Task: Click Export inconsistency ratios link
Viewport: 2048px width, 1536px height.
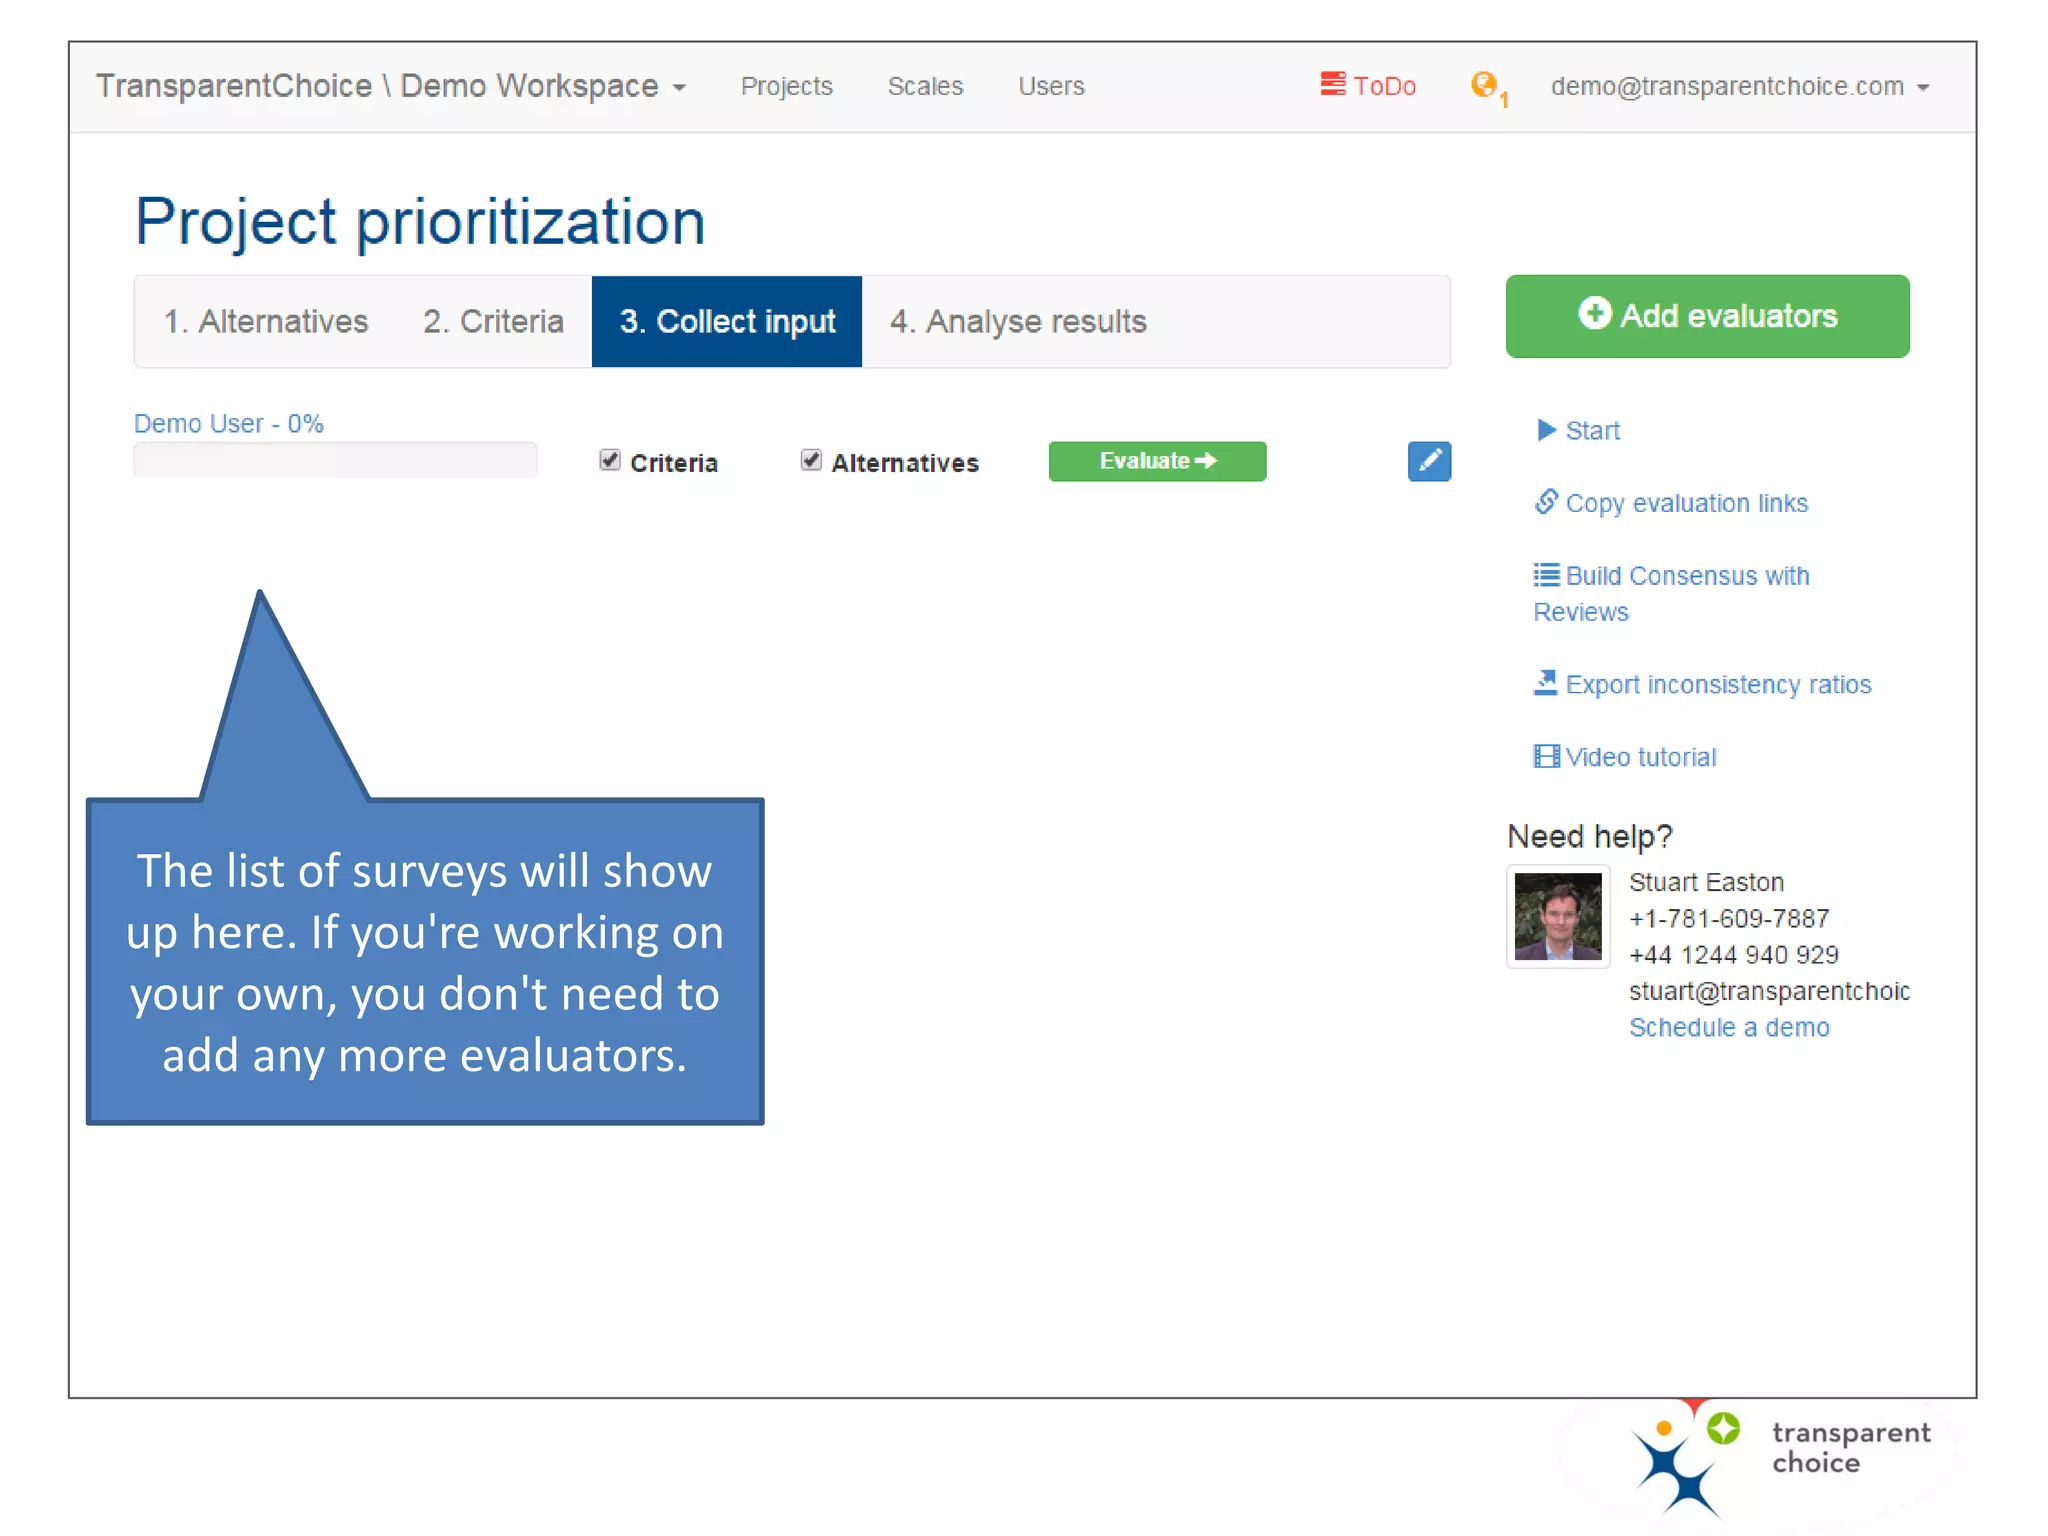Action: [x=1718, y=684]
